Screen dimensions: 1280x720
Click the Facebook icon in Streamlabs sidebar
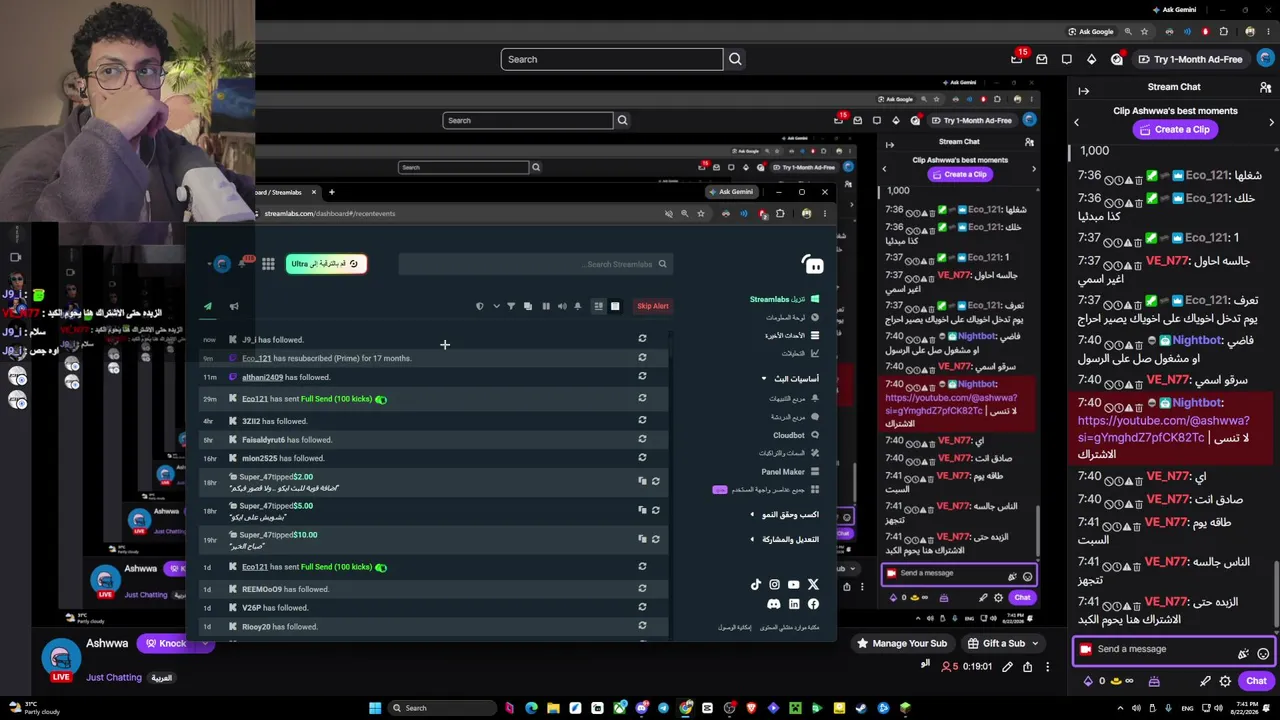(813, 604)
